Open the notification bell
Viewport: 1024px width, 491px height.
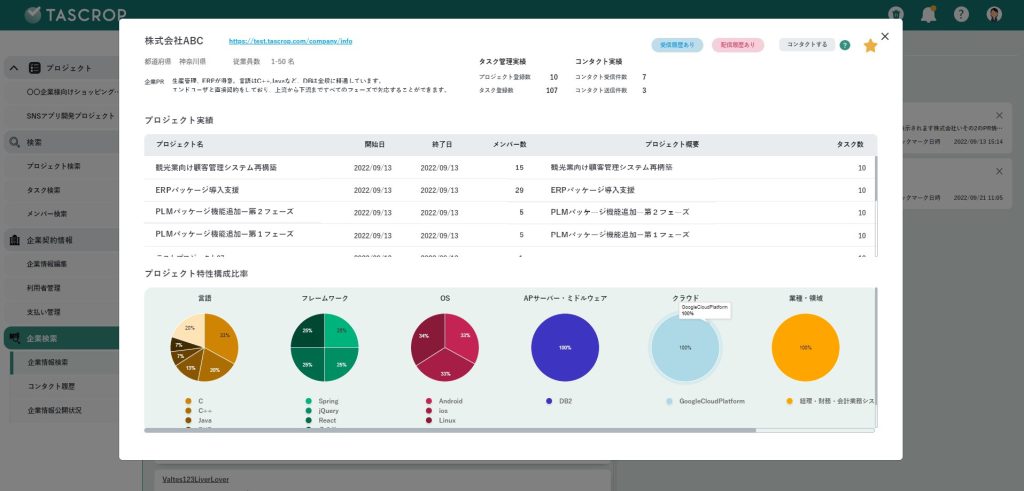[x=929, y=14]
